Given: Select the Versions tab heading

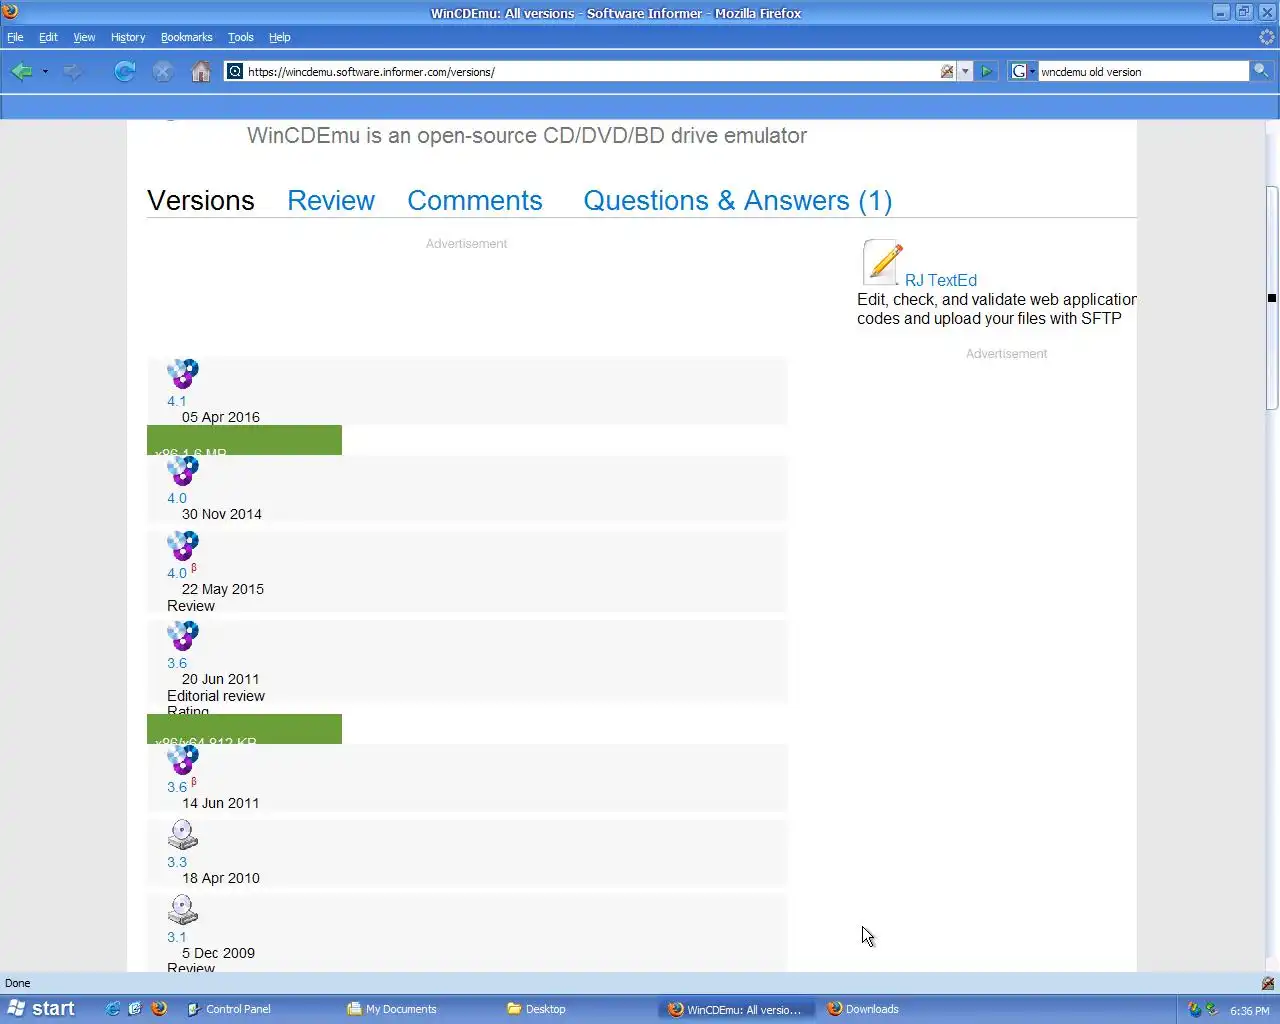Looking at the screenshot, I should 201,200.
